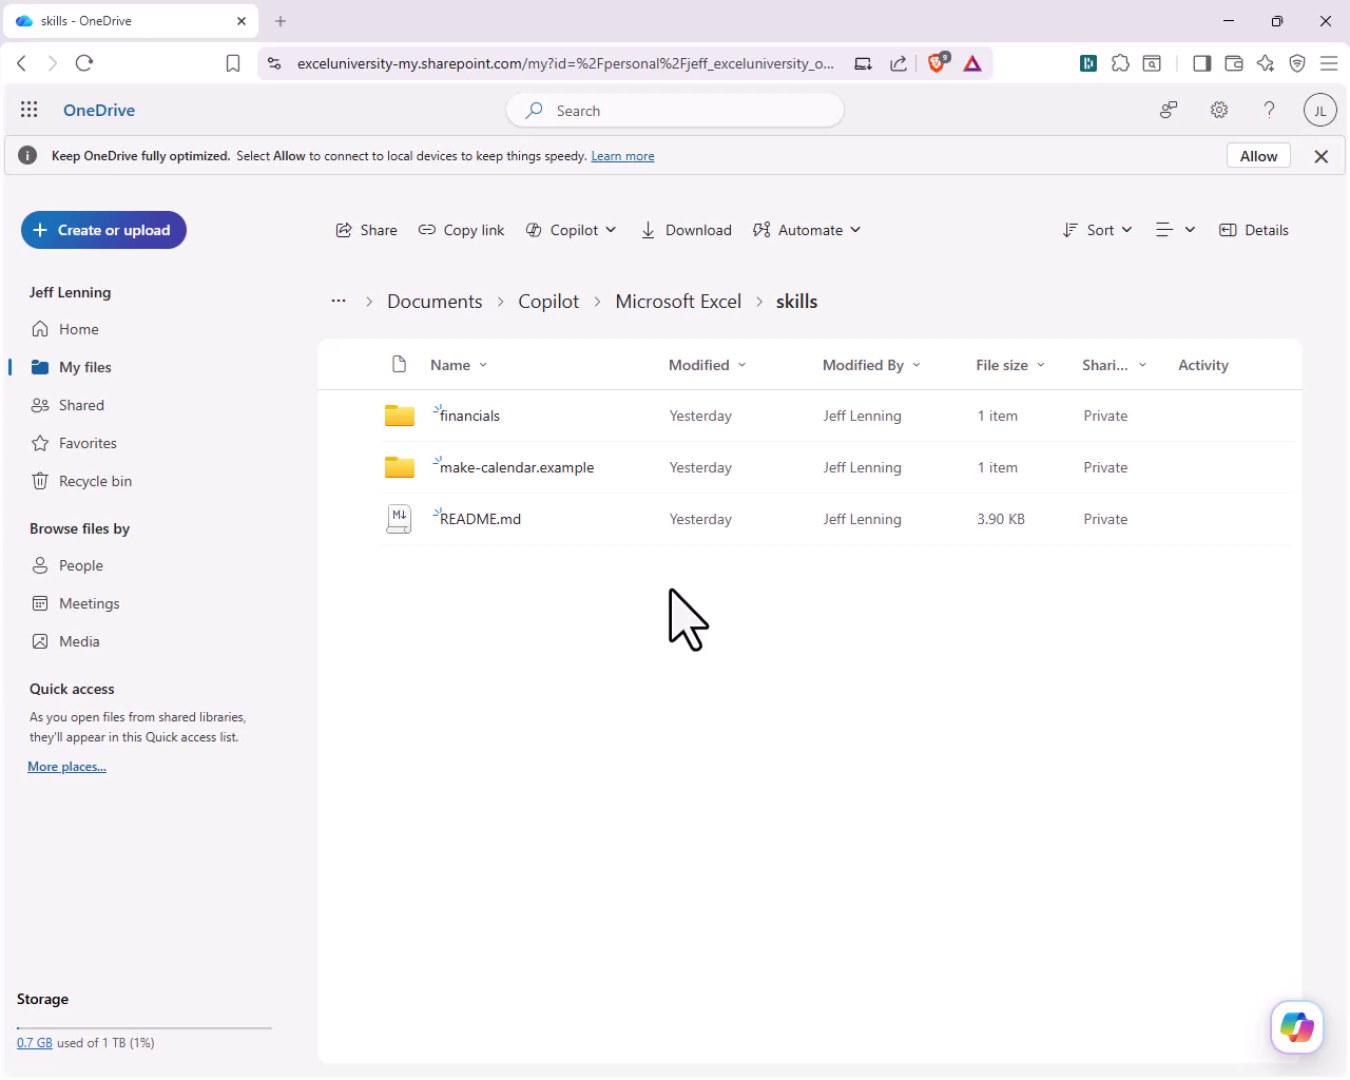Launch the Copilot floating button

[1297, 1027]
